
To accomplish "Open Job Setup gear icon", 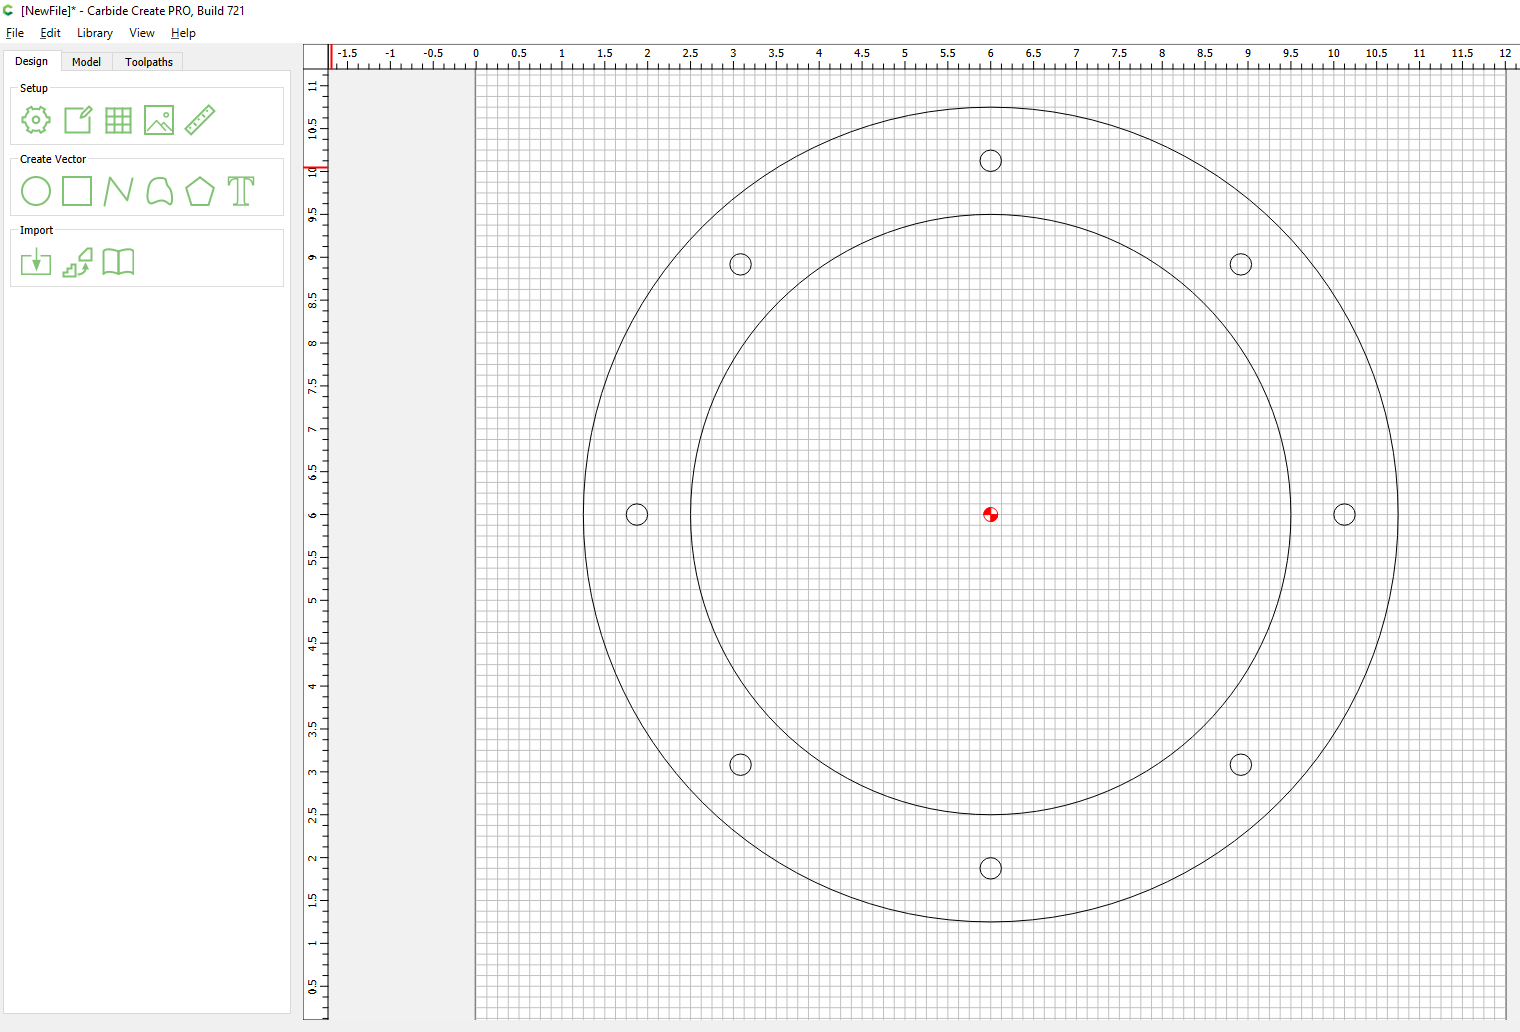I will tap(36, 120).
